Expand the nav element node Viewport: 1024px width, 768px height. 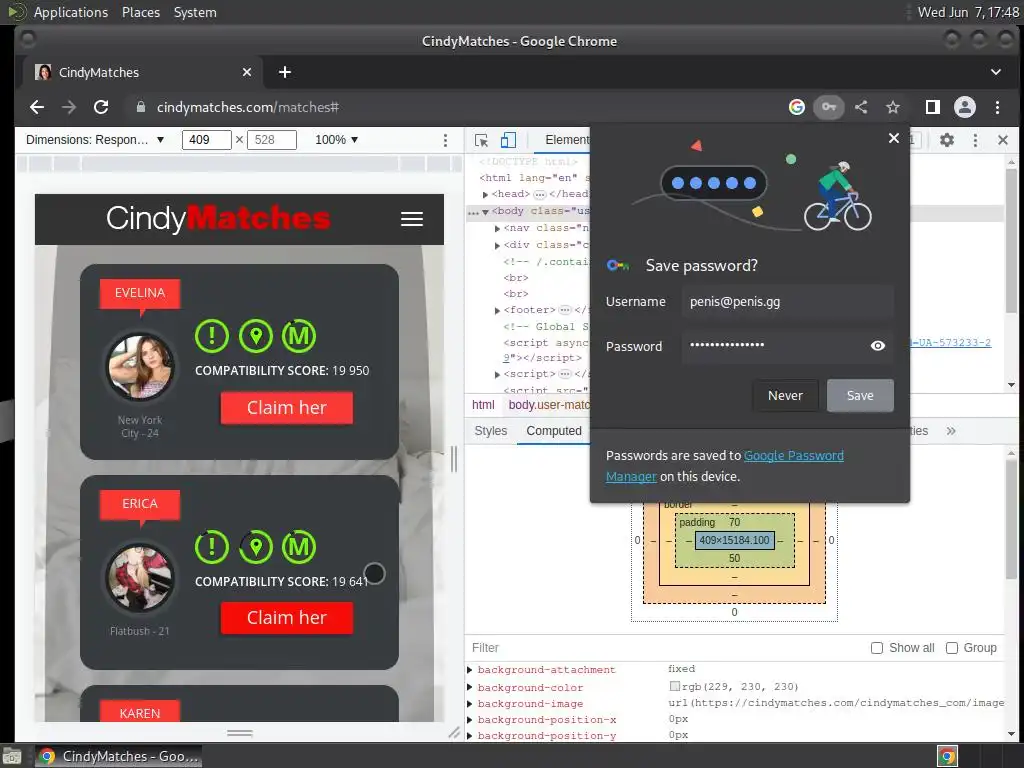pyautogui.click(x=498, y=229)
